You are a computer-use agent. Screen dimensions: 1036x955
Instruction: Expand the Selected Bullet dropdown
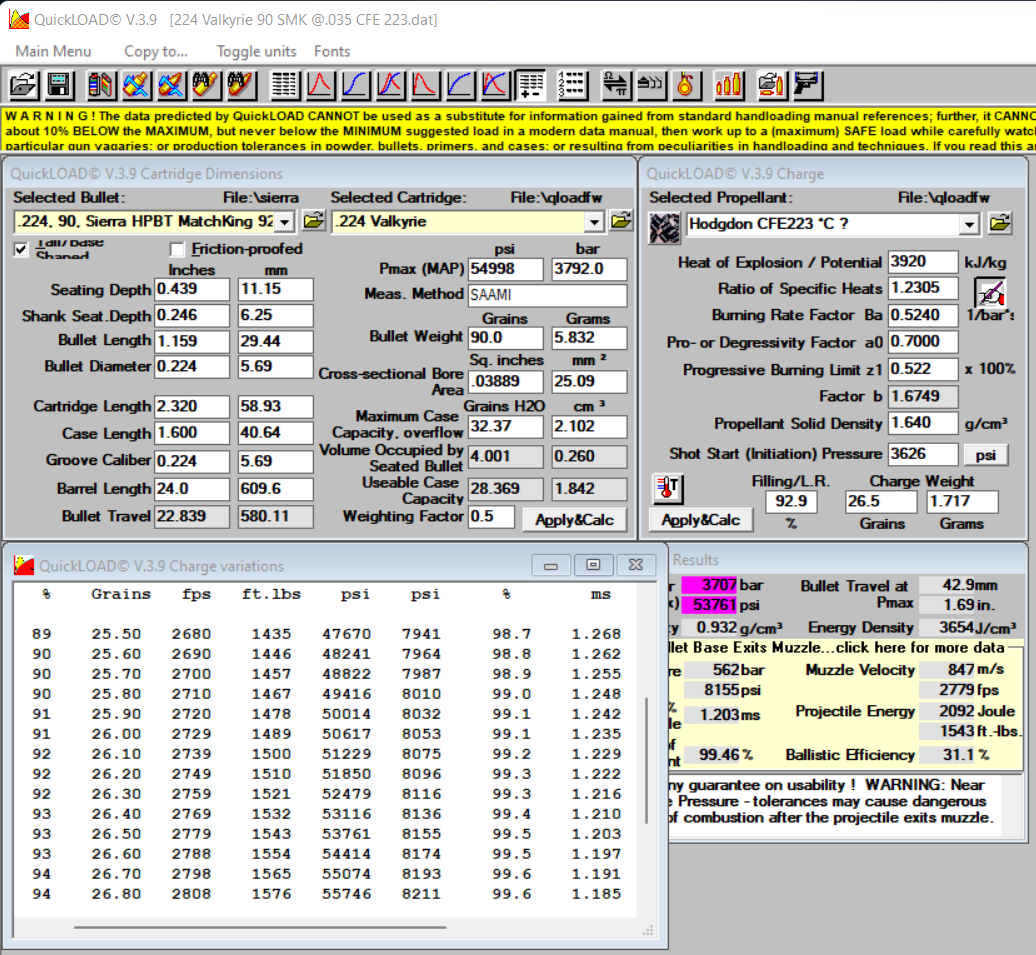tap(284, 222)
